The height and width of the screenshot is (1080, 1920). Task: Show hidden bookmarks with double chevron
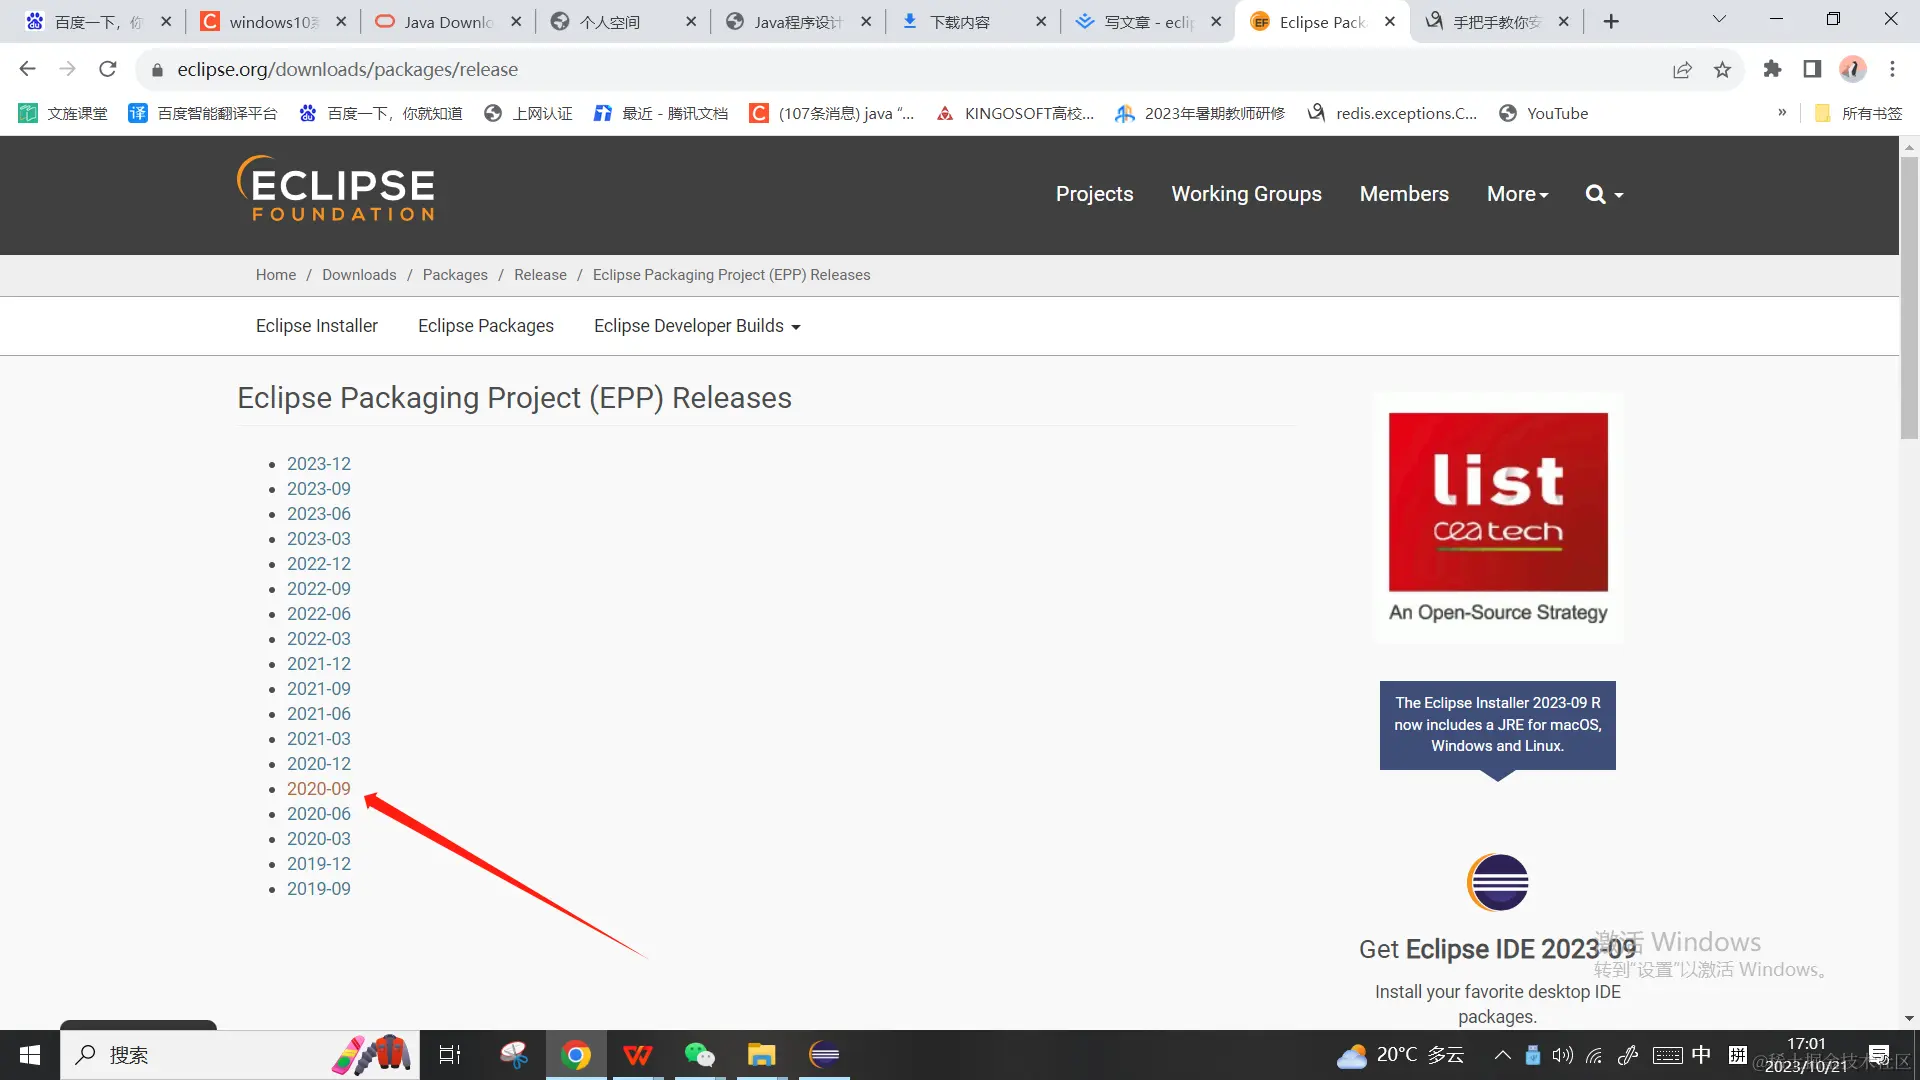pyautogui.click(x=1782, y=113)
